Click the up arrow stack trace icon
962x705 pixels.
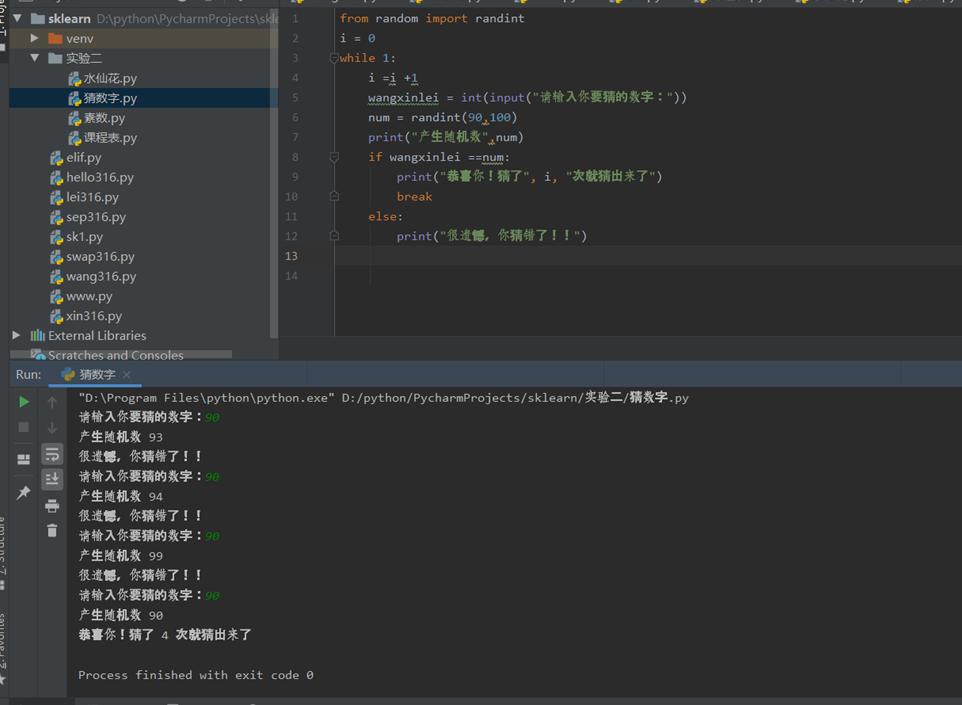pyautogui.click(x=52, y=402)
